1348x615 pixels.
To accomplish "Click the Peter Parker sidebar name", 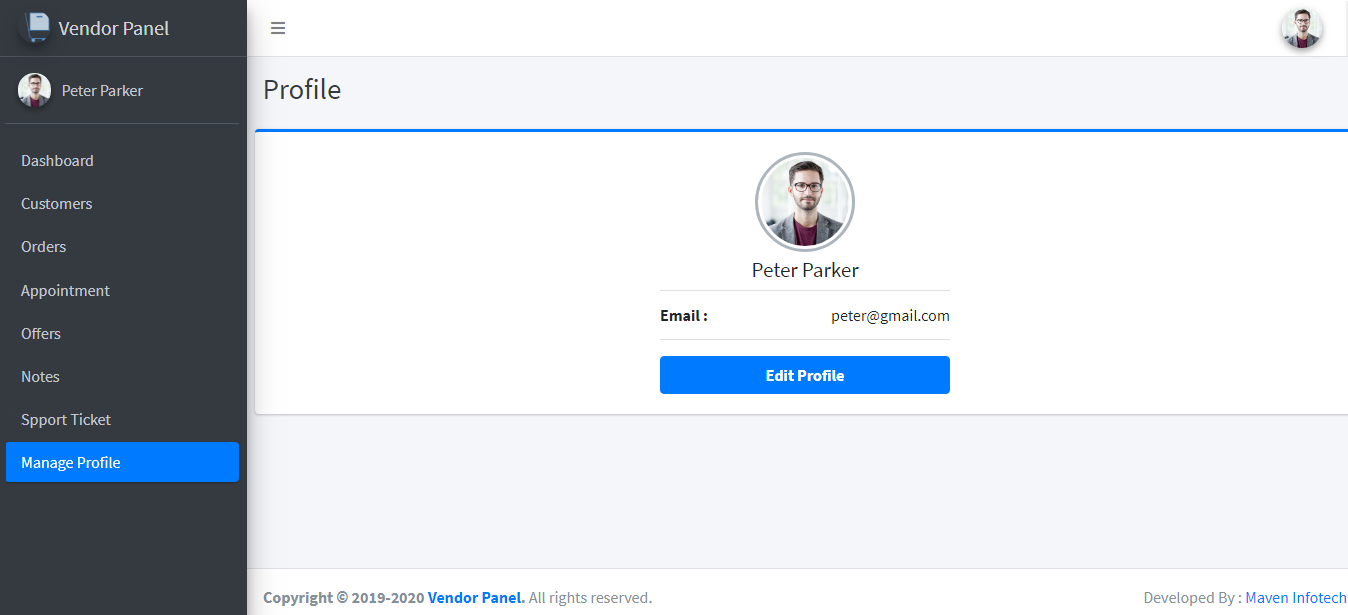I will (102, 91).
